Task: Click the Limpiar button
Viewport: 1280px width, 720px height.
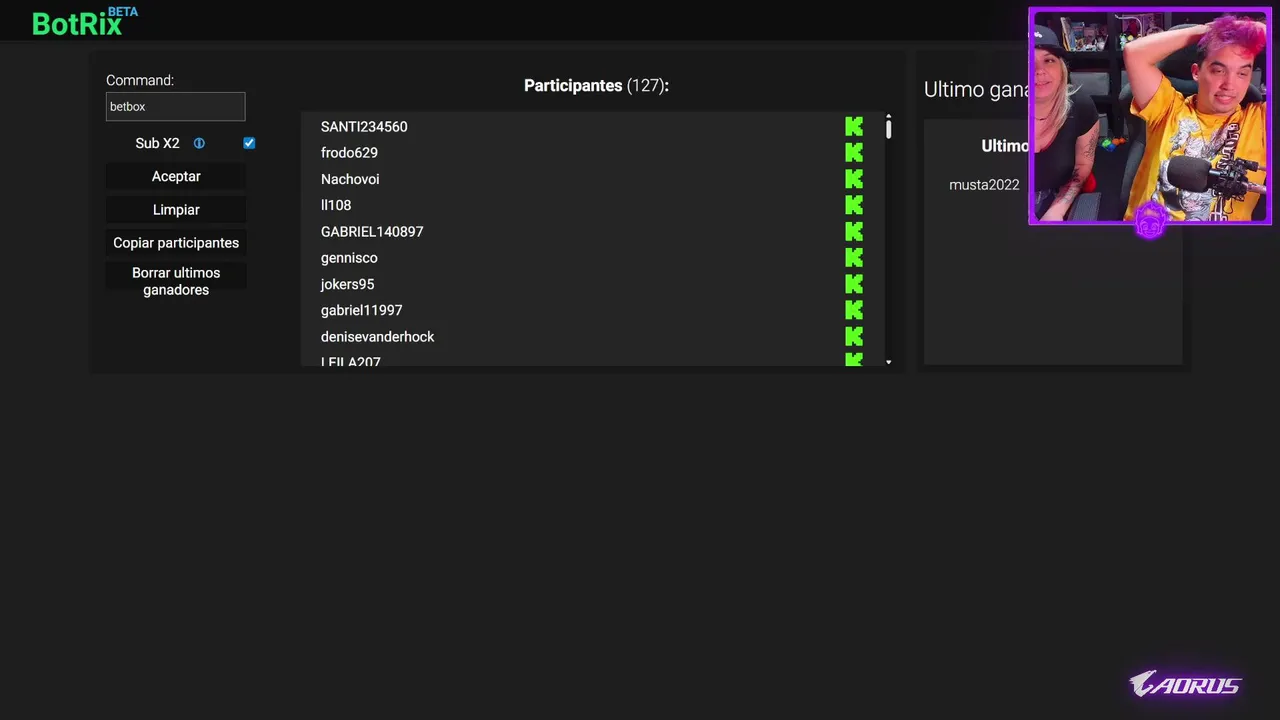Action: pos(176,210)
